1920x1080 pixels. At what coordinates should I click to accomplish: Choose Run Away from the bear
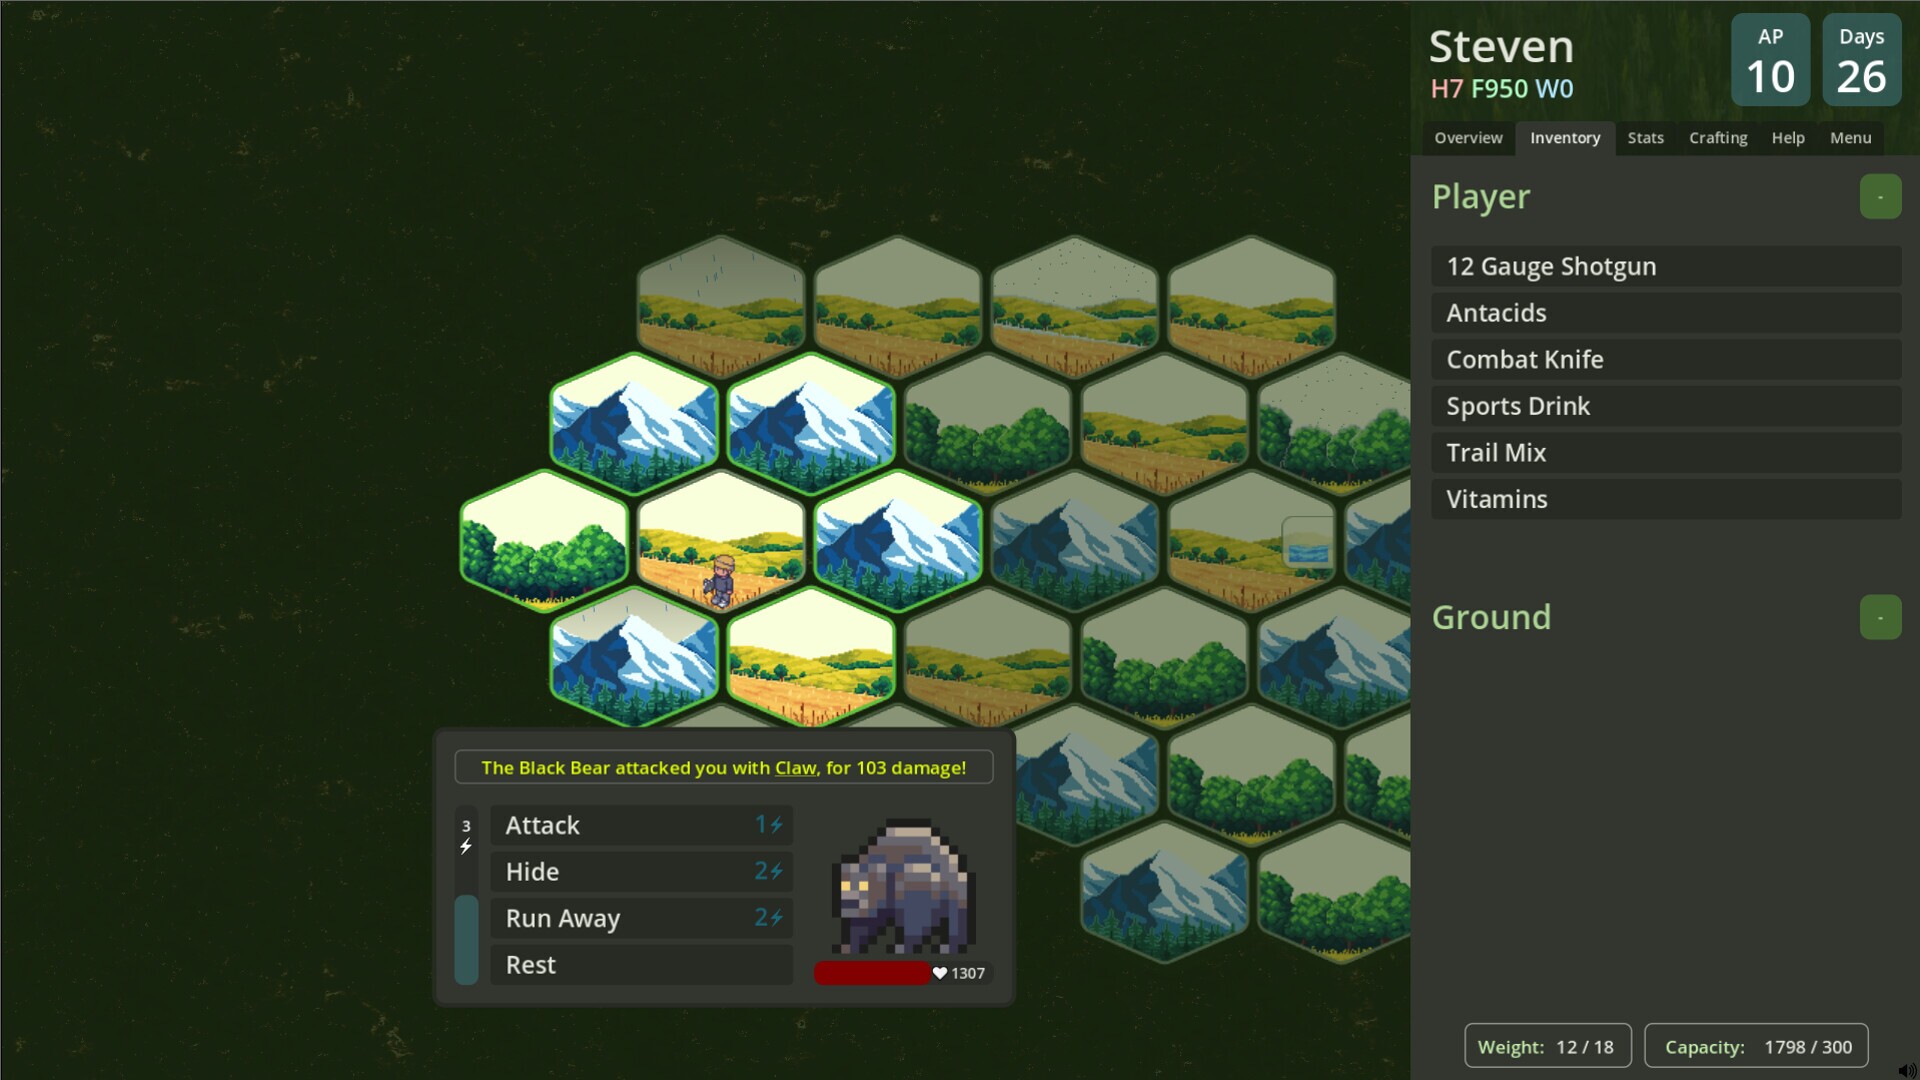pos(641,918)
